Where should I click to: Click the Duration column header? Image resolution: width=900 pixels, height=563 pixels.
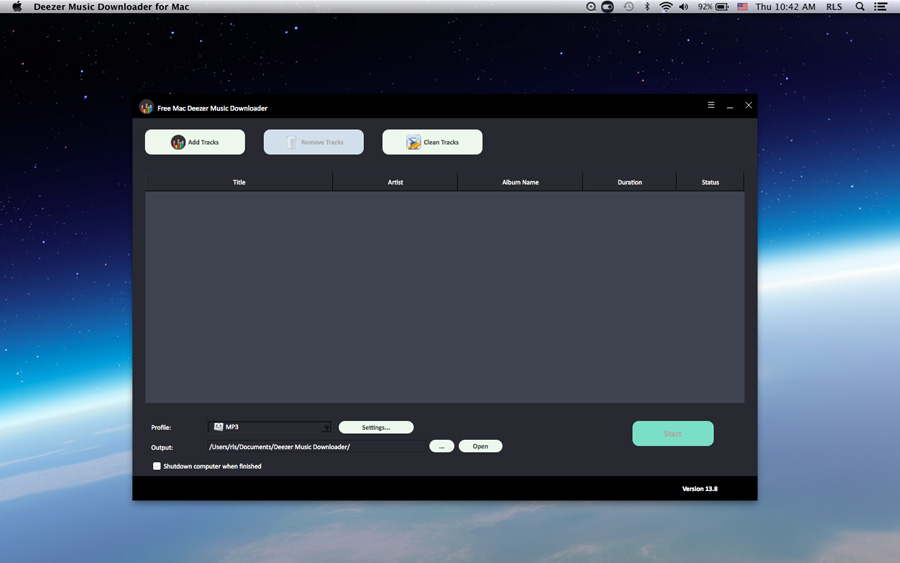[x=630, y=182]
